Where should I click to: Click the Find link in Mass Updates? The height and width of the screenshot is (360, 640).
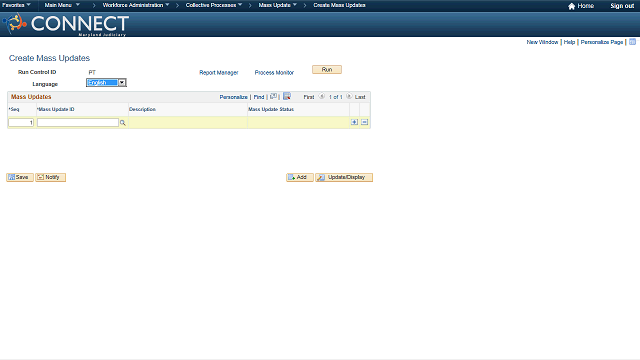pyautogui.click(x=259, y=97)
